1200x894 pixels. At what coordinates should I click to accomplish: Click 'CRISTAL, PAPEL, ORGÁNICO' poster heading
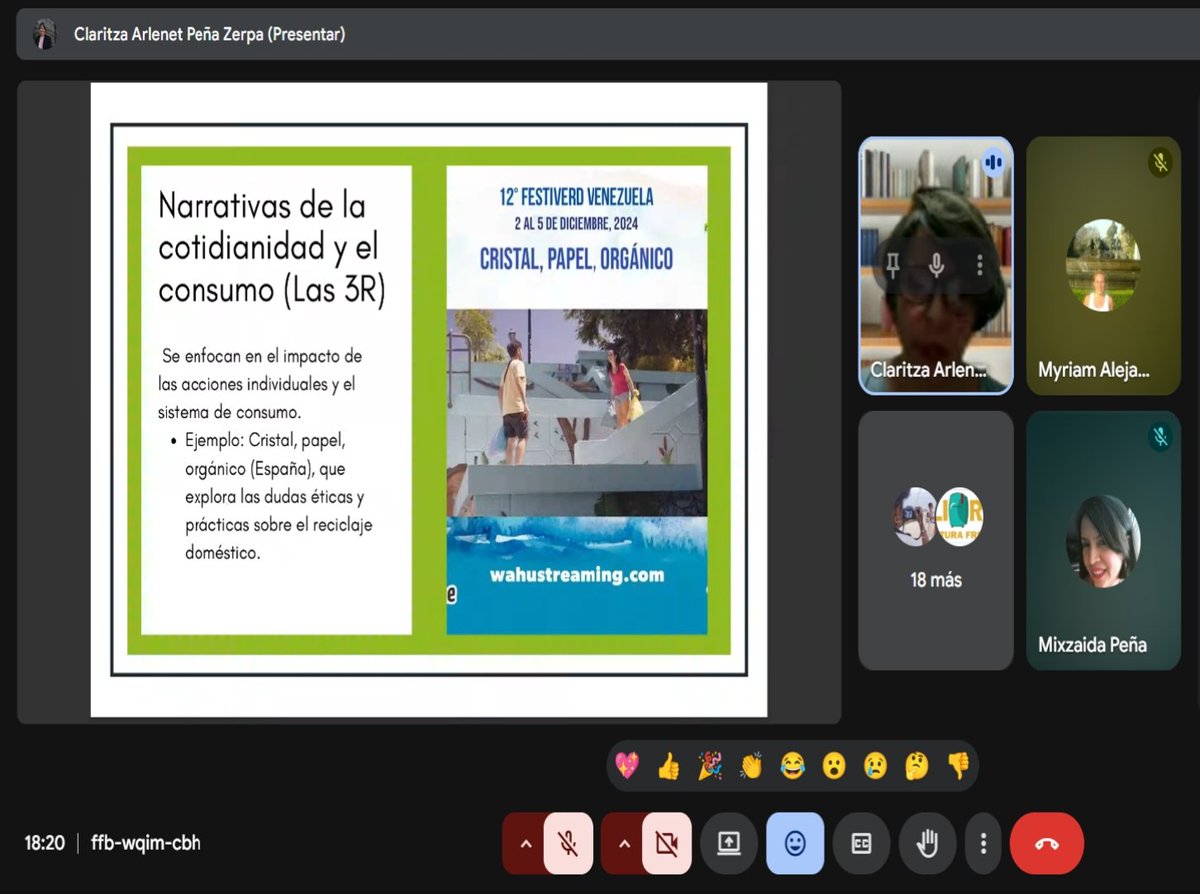(576, 258)
